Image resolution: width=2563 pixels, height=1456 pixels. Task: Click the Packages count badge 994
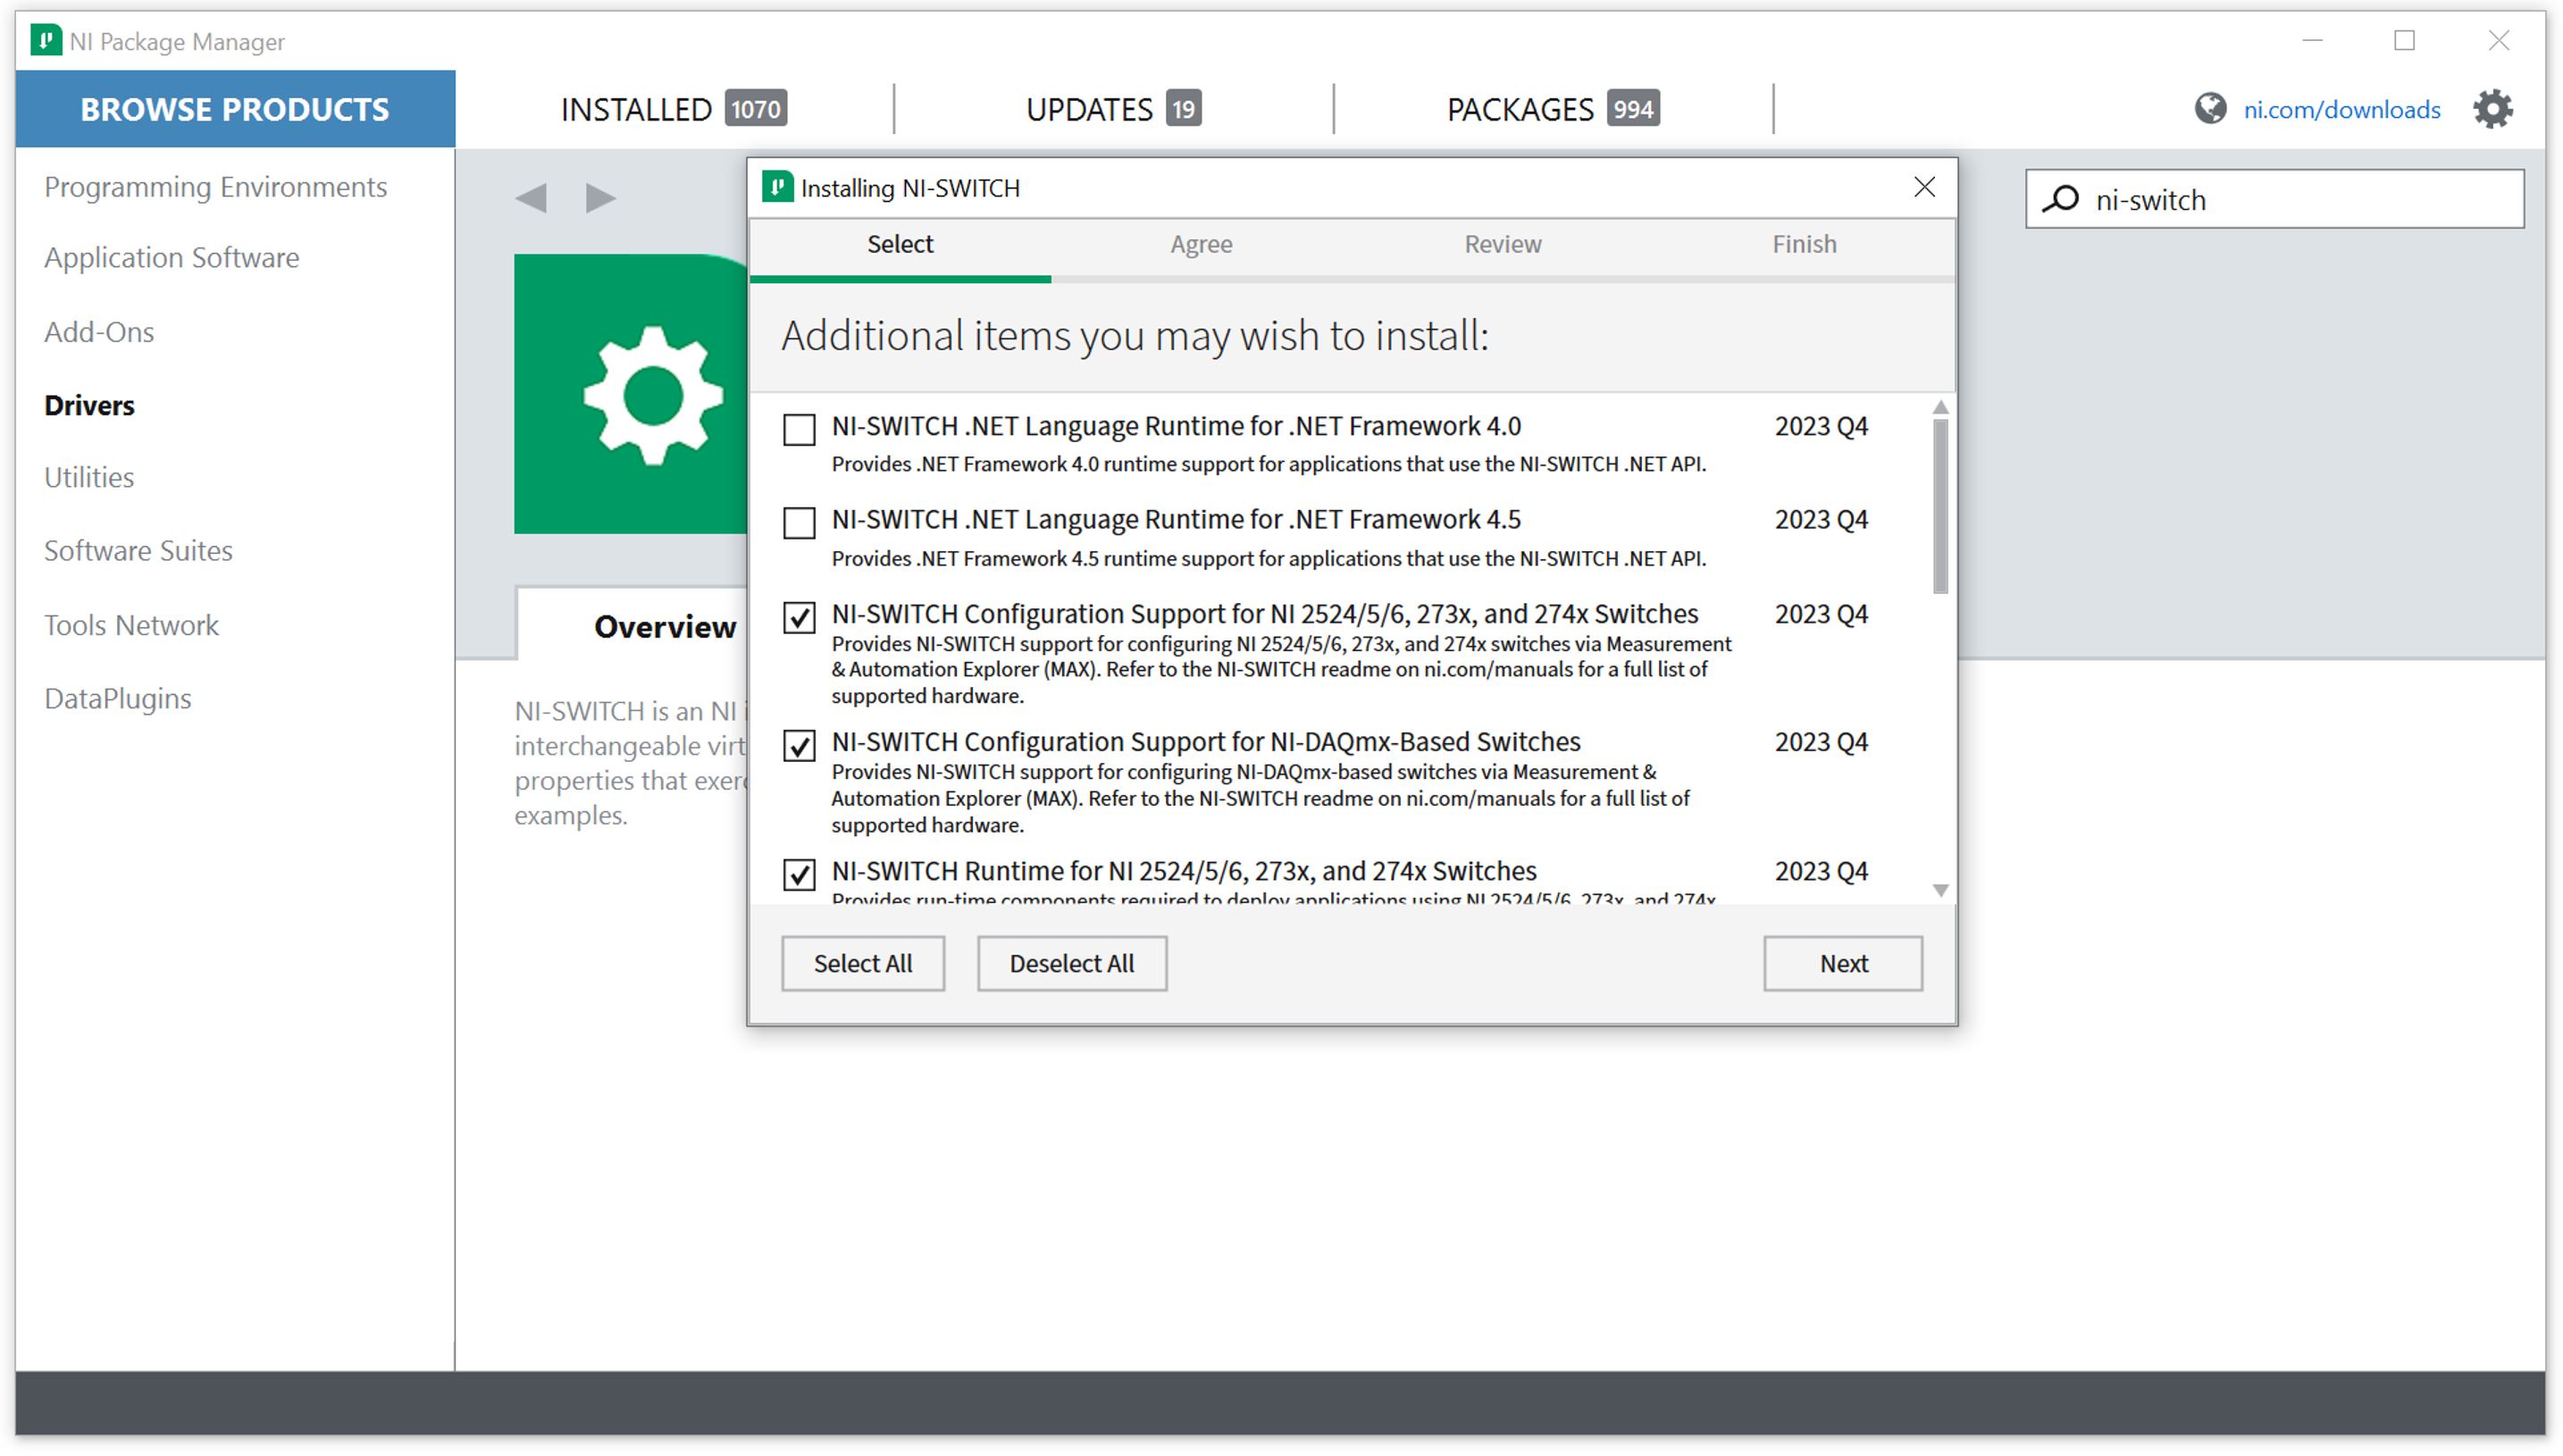point(1633,109)
